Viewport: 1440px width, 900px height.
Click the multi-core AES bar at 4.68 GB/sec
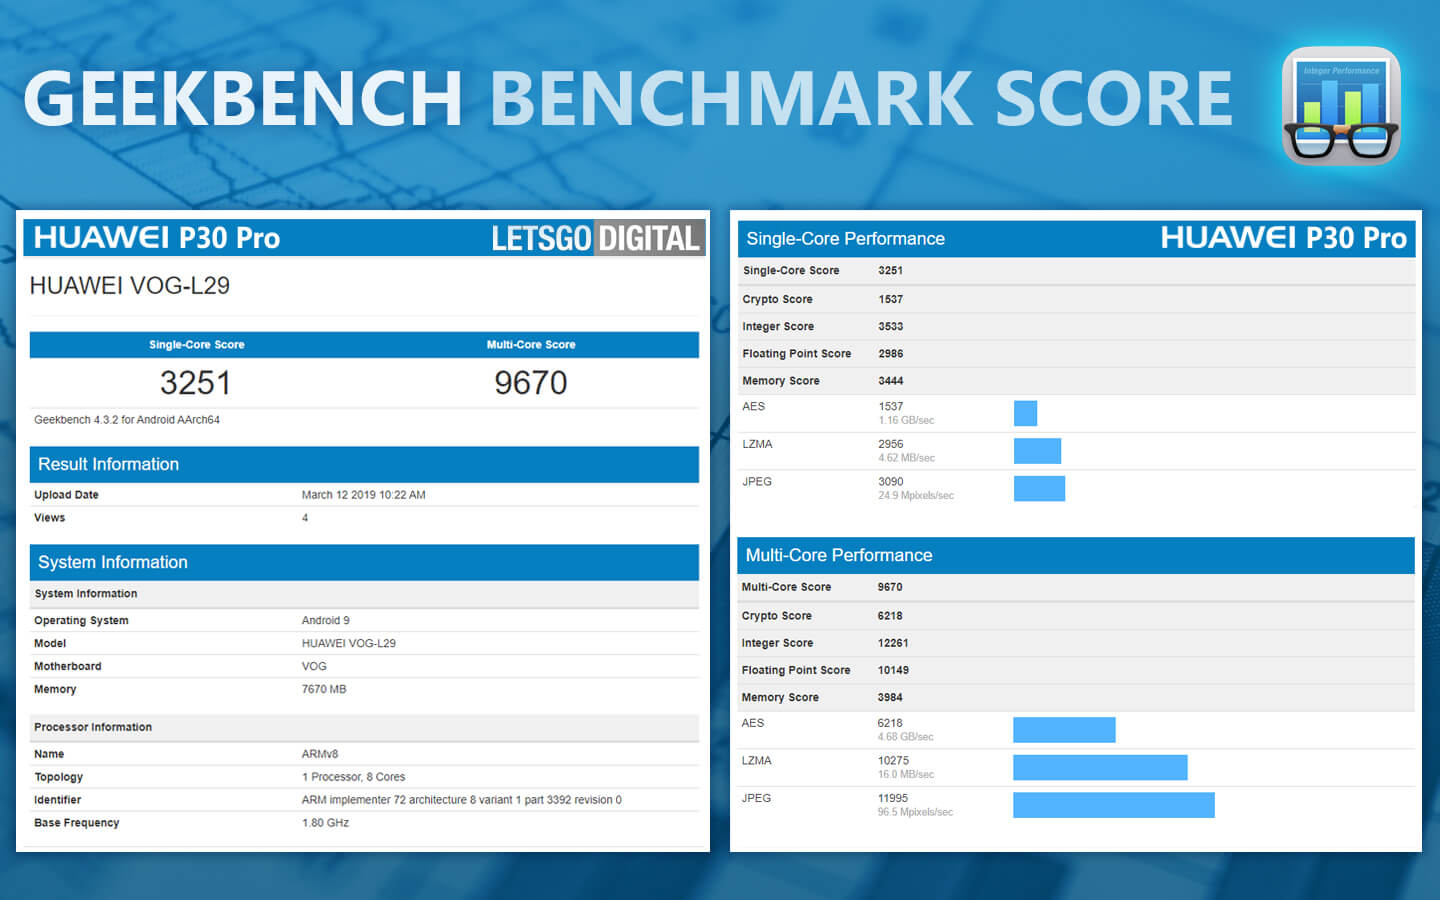(1064, 730)
